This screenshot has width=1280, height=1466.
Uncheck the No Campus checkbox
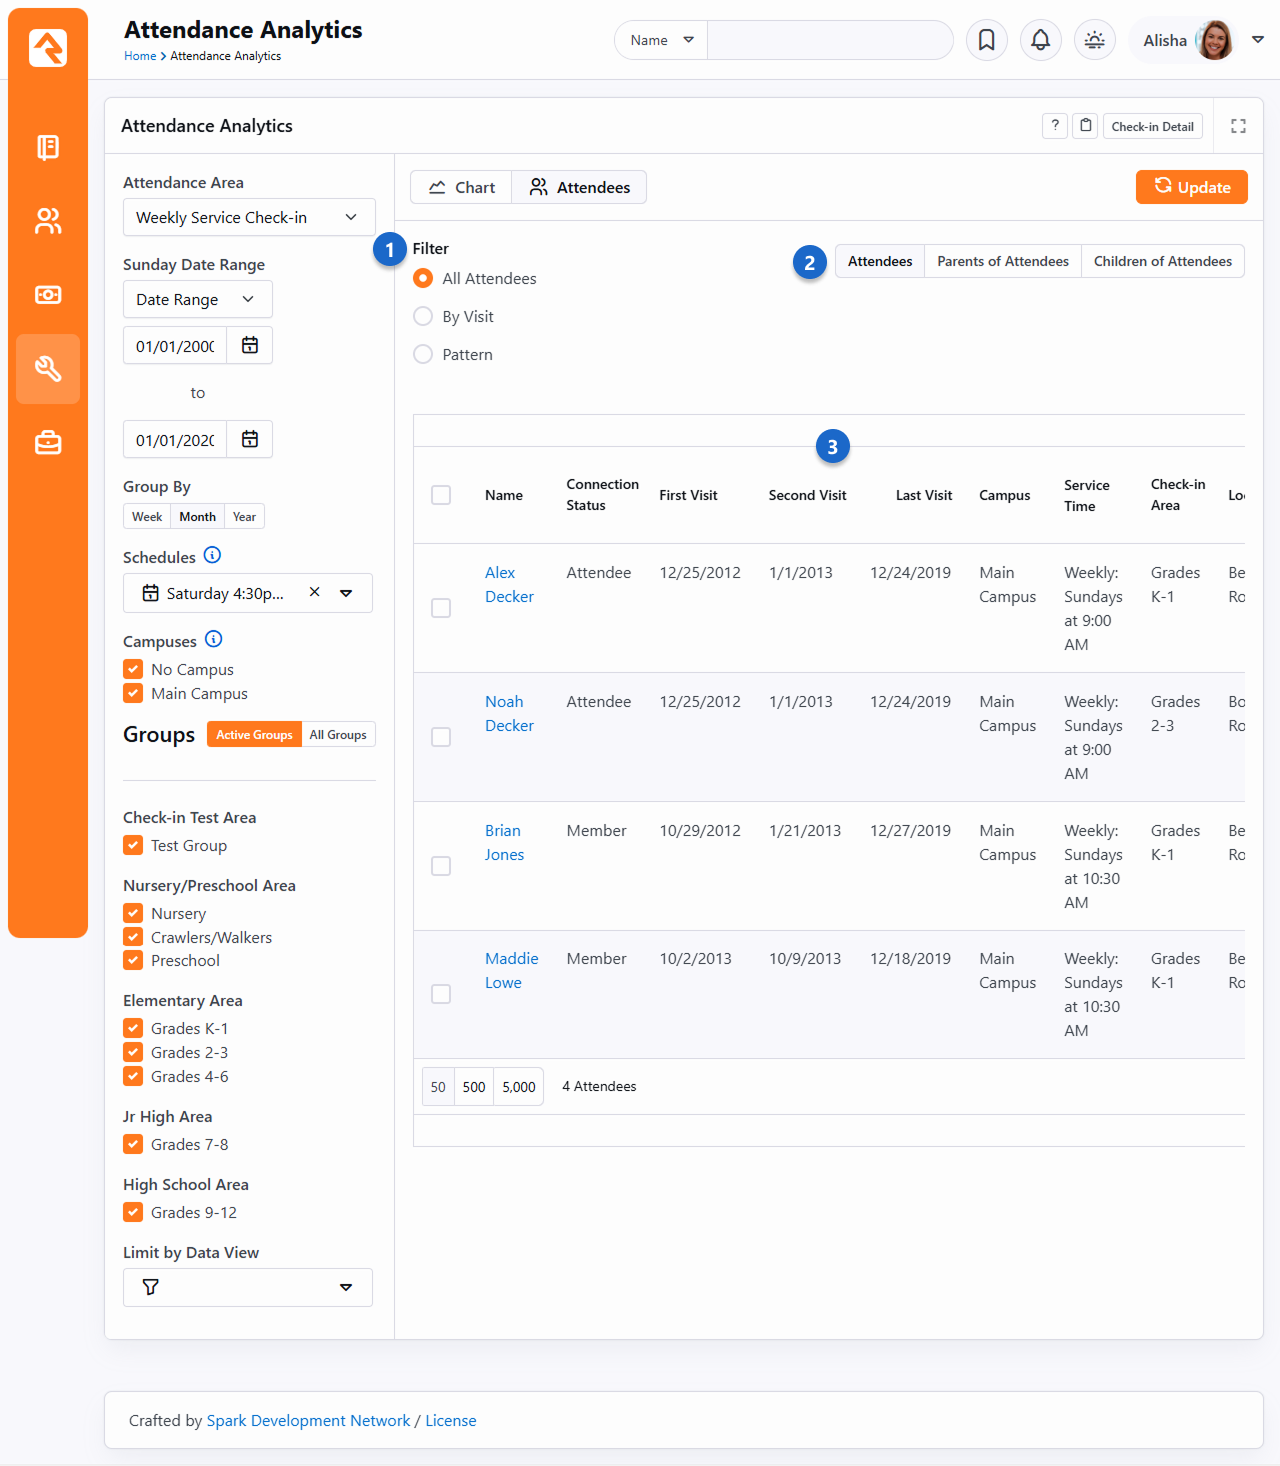tap(133, 669)
